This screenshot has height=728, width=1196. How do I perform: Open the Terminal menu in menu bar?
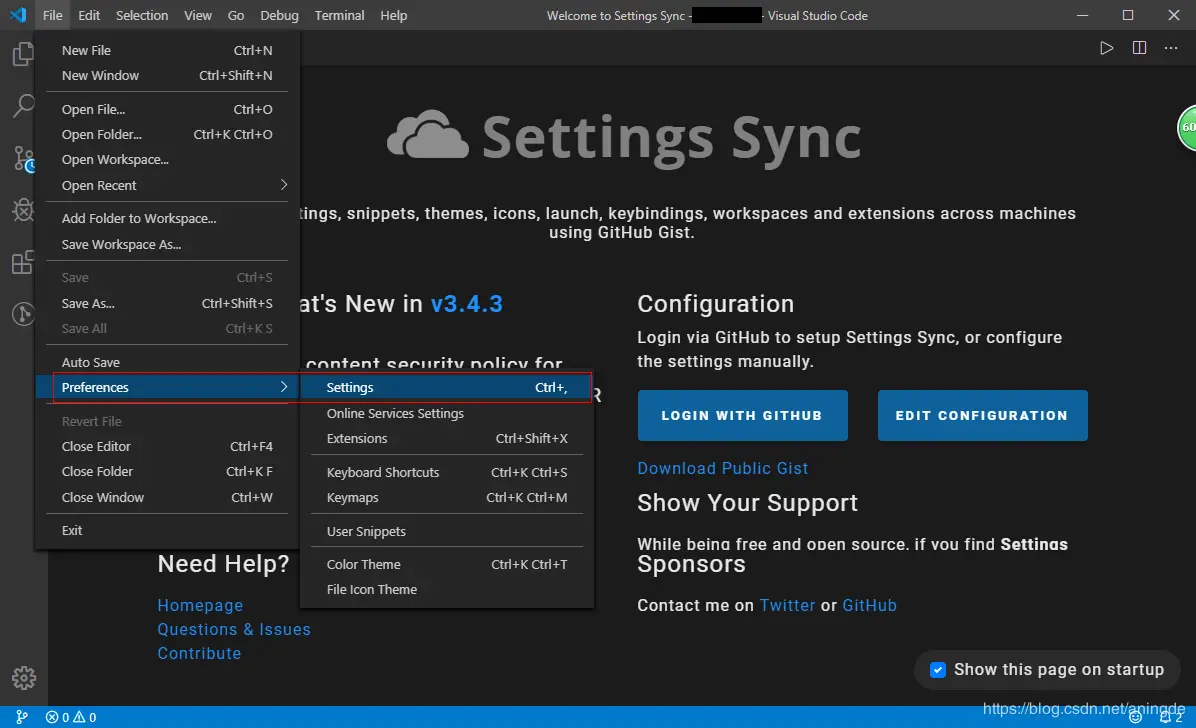coord(339,15)
